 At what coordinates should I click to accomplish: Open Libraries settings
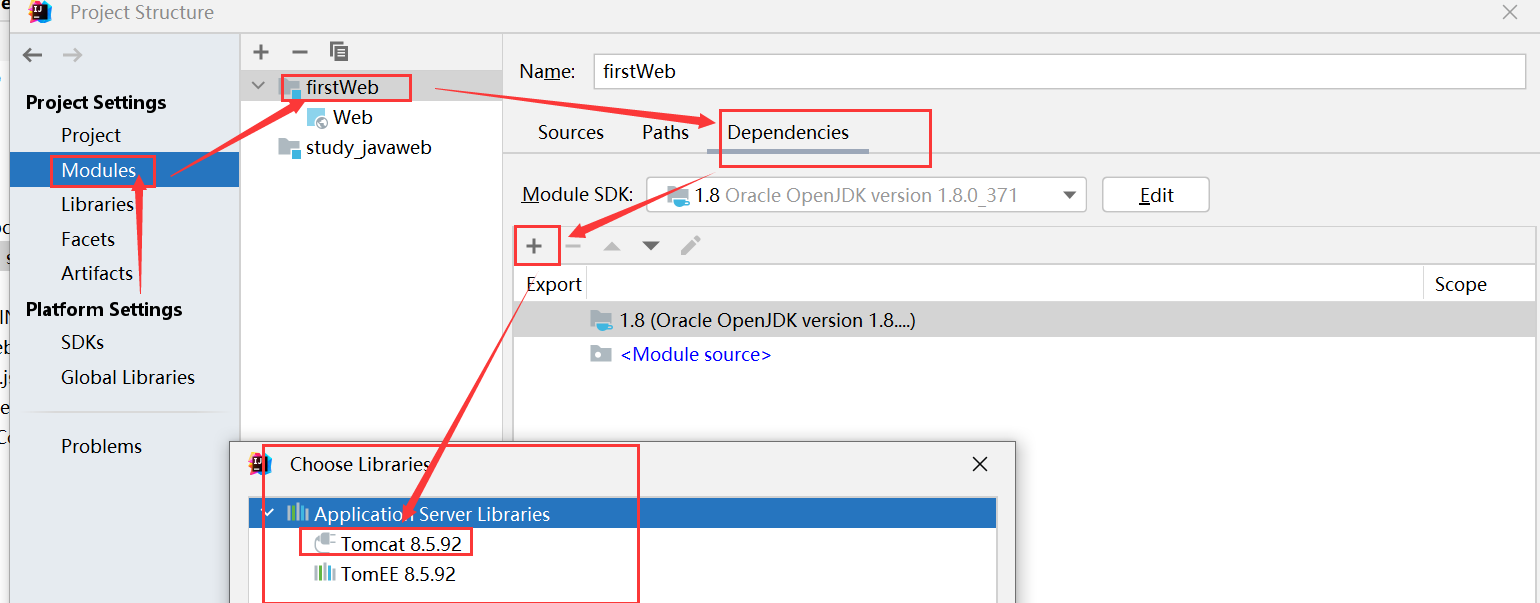(97, 204)
